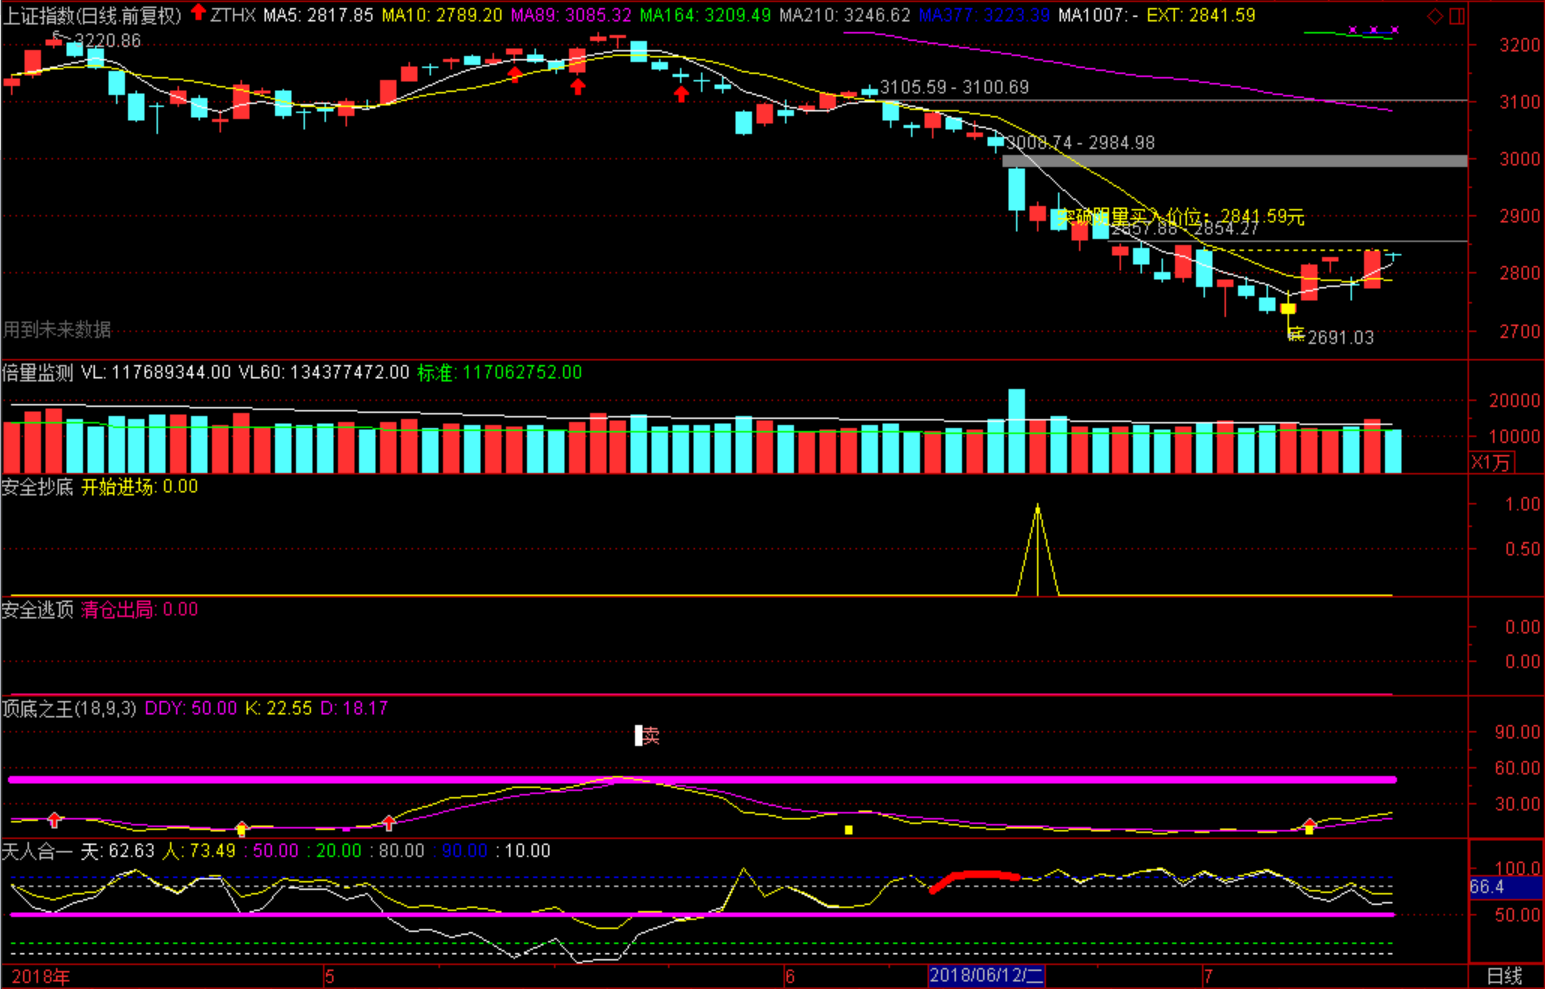Viewport: 1545px width, 989px height.
Task: Click the yellow spike in the 安全抄底 panel
Action: click(1038, 550)
